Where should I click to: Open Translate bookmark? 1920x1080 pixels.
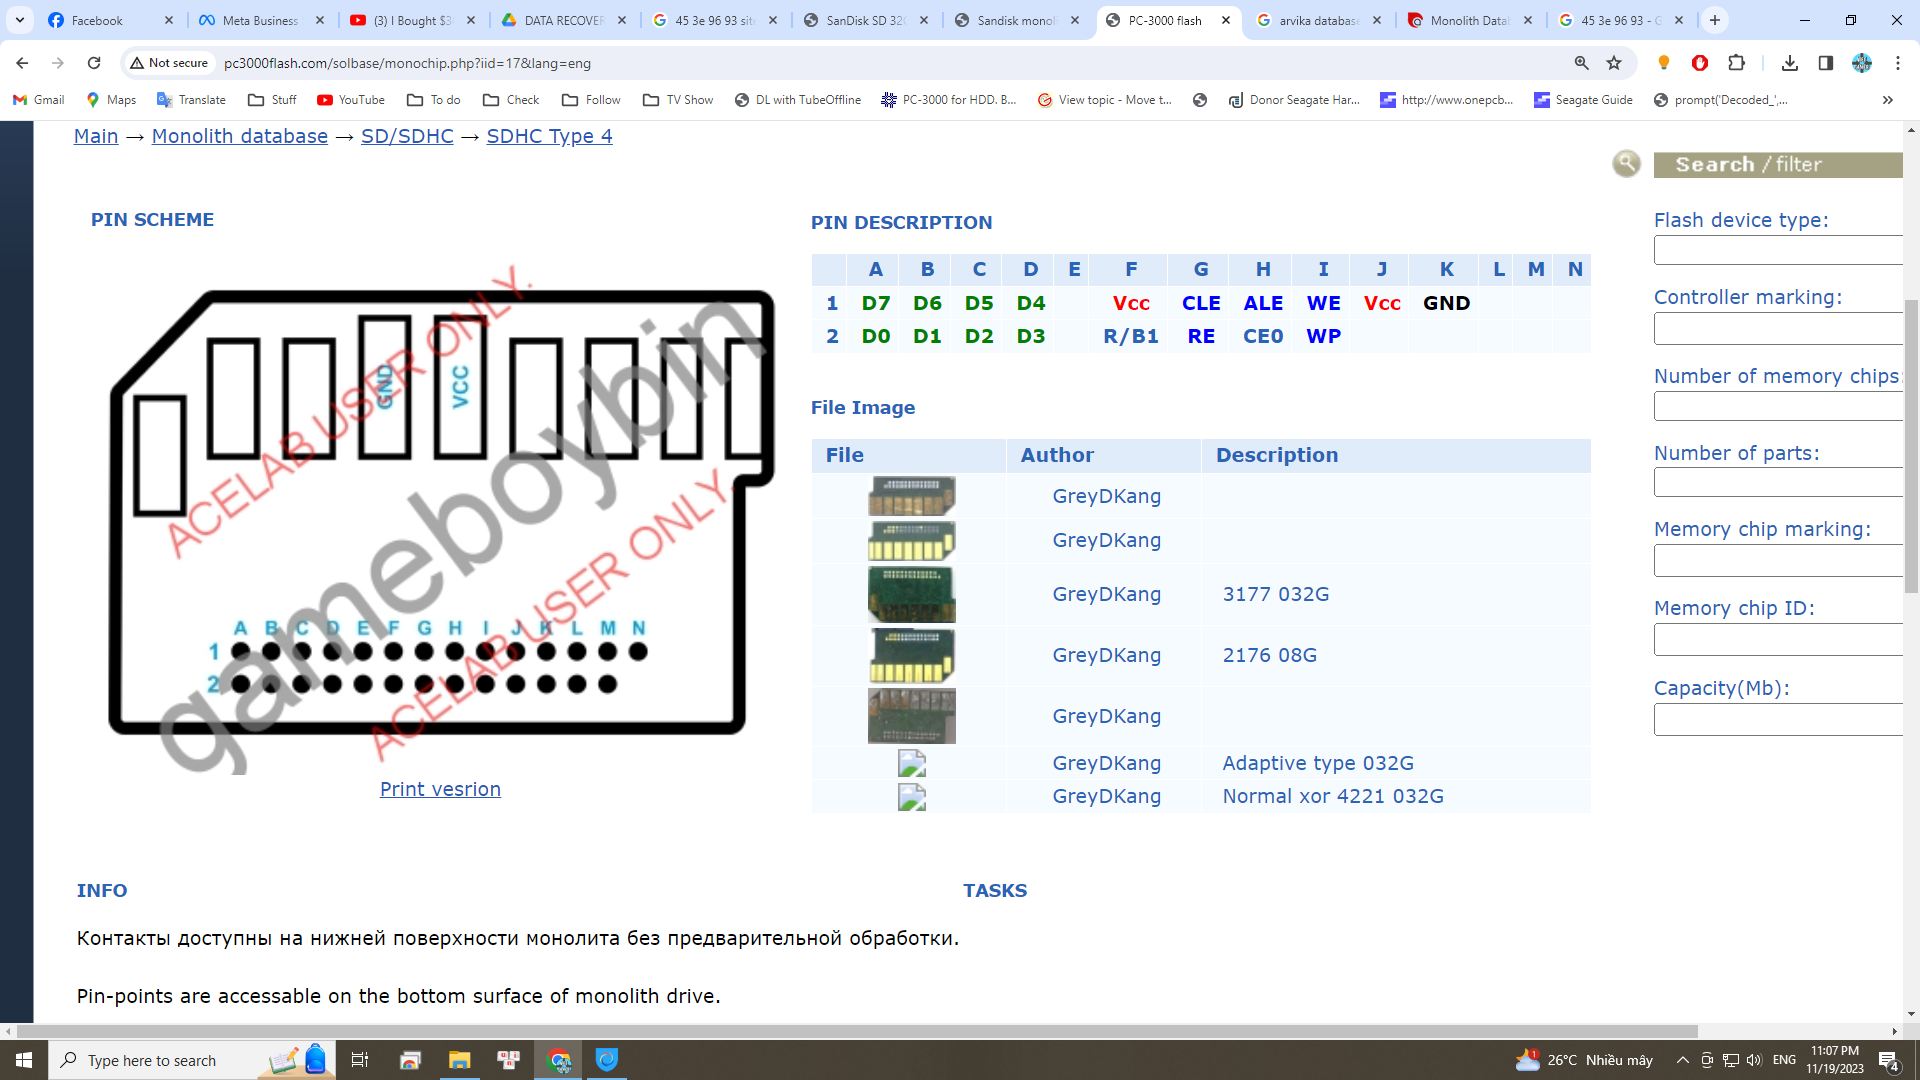pyautogui.click(x=191, y=100)
